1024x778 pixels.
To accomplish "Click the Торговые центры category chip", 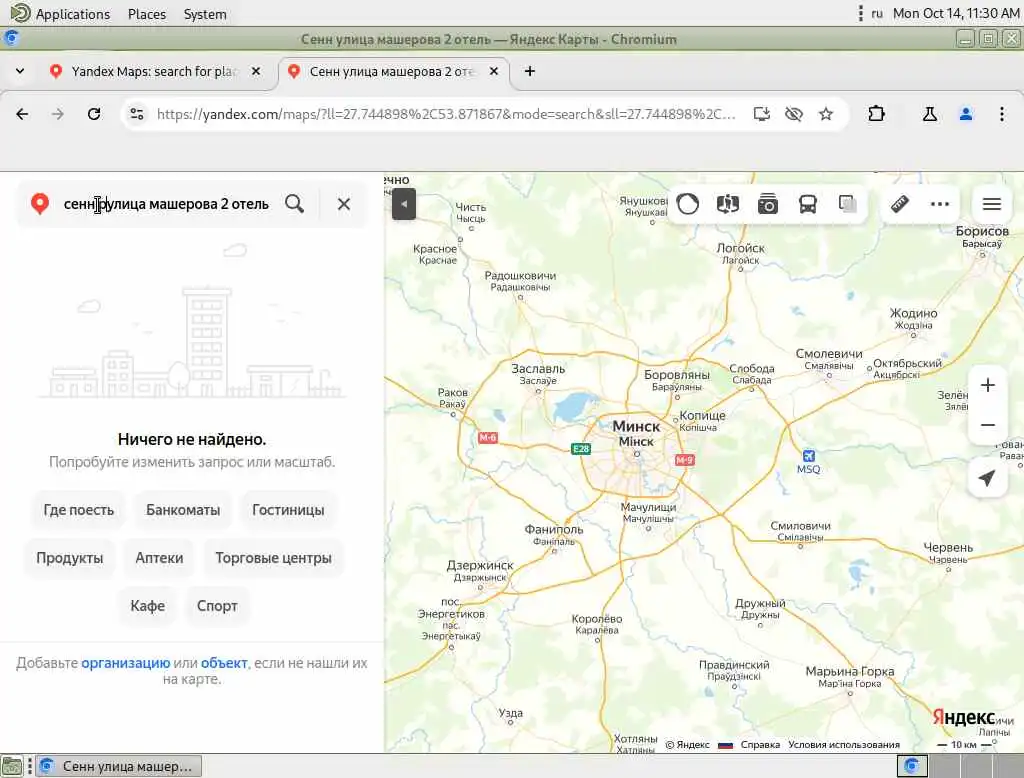I will tap(274, 558).
